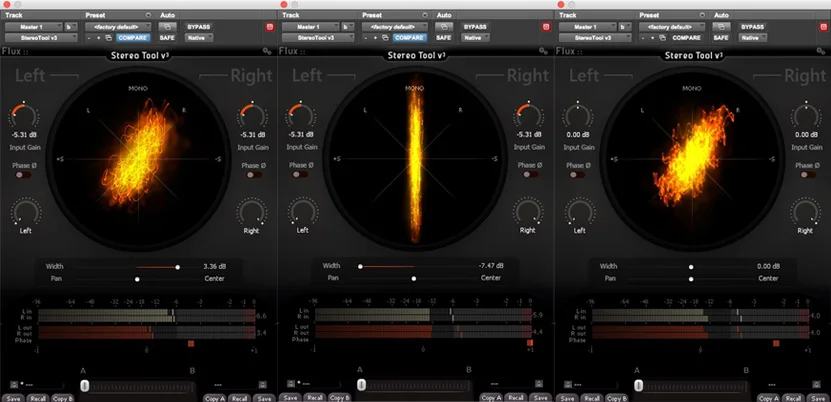Click A/B morph slider handle in middle window
The width and height of the screenshot is (831, 402).
[x=361, y=385]
